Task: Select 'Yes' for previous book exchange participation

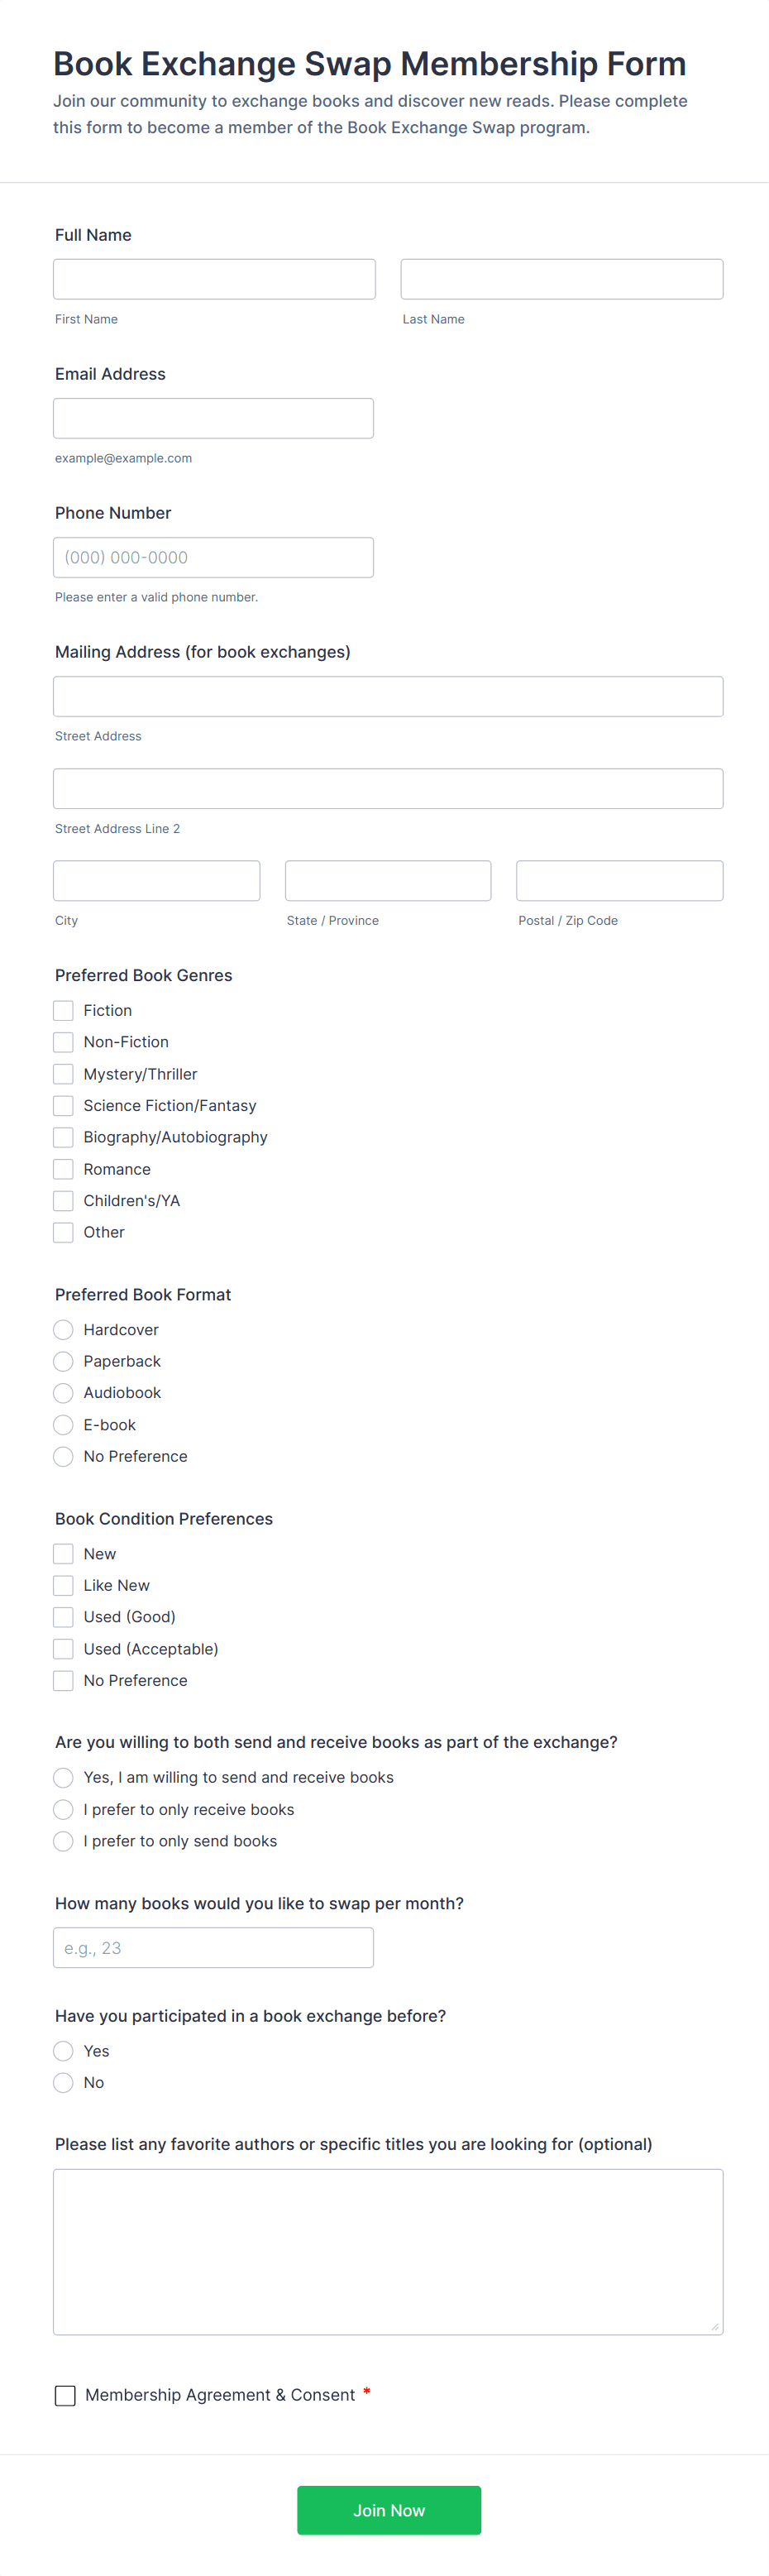Action: click(63, 2051)
